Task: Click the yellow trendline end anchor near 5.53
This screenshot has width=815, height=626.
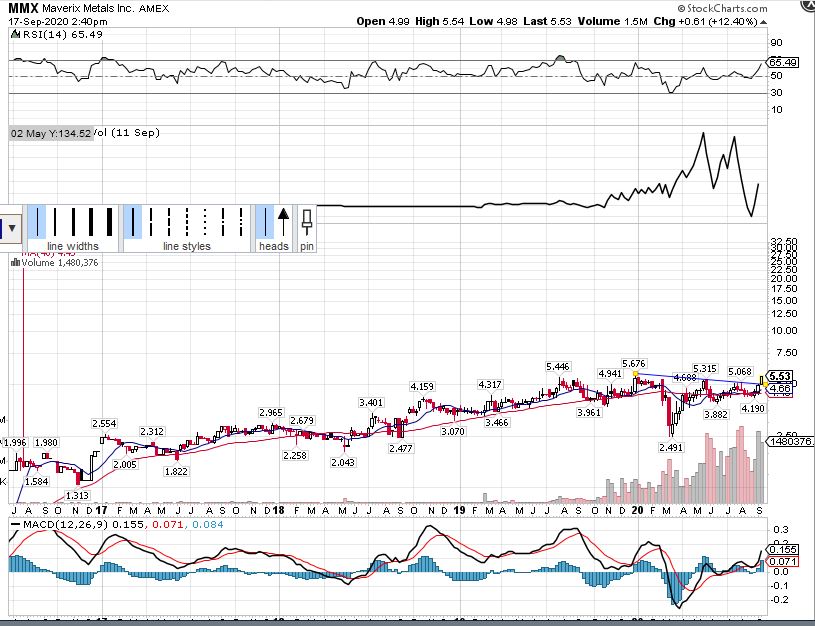Action: (765, 384)
